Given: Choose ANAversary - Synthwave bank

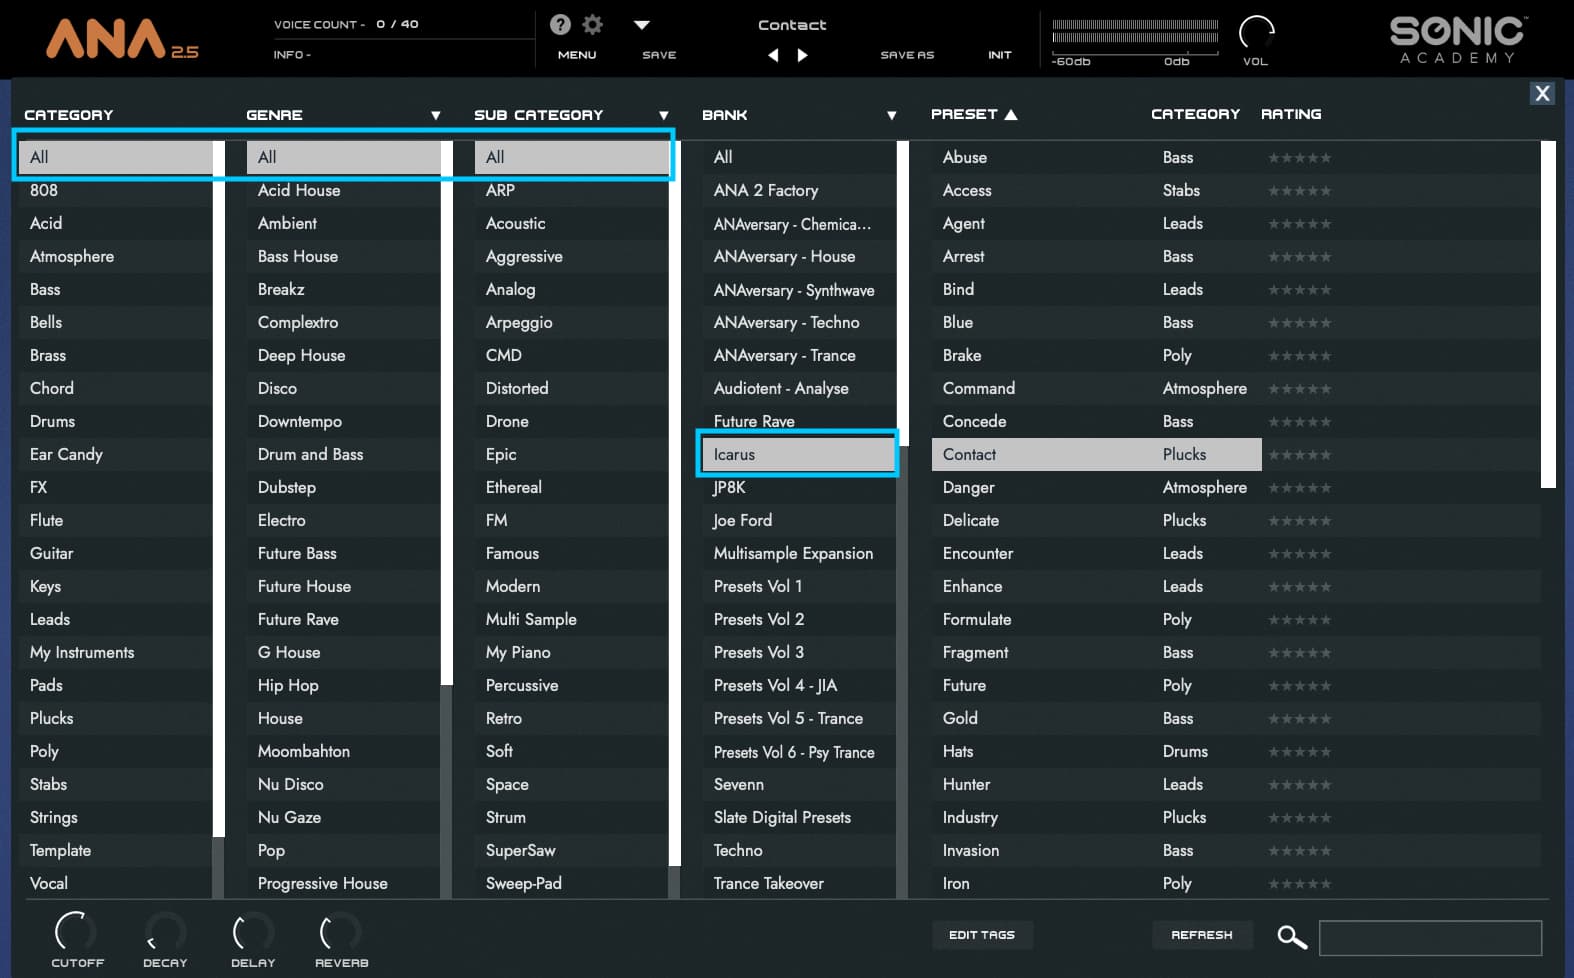Looking at the screenshot, I should pyautogui.click(x=799, y=289).
